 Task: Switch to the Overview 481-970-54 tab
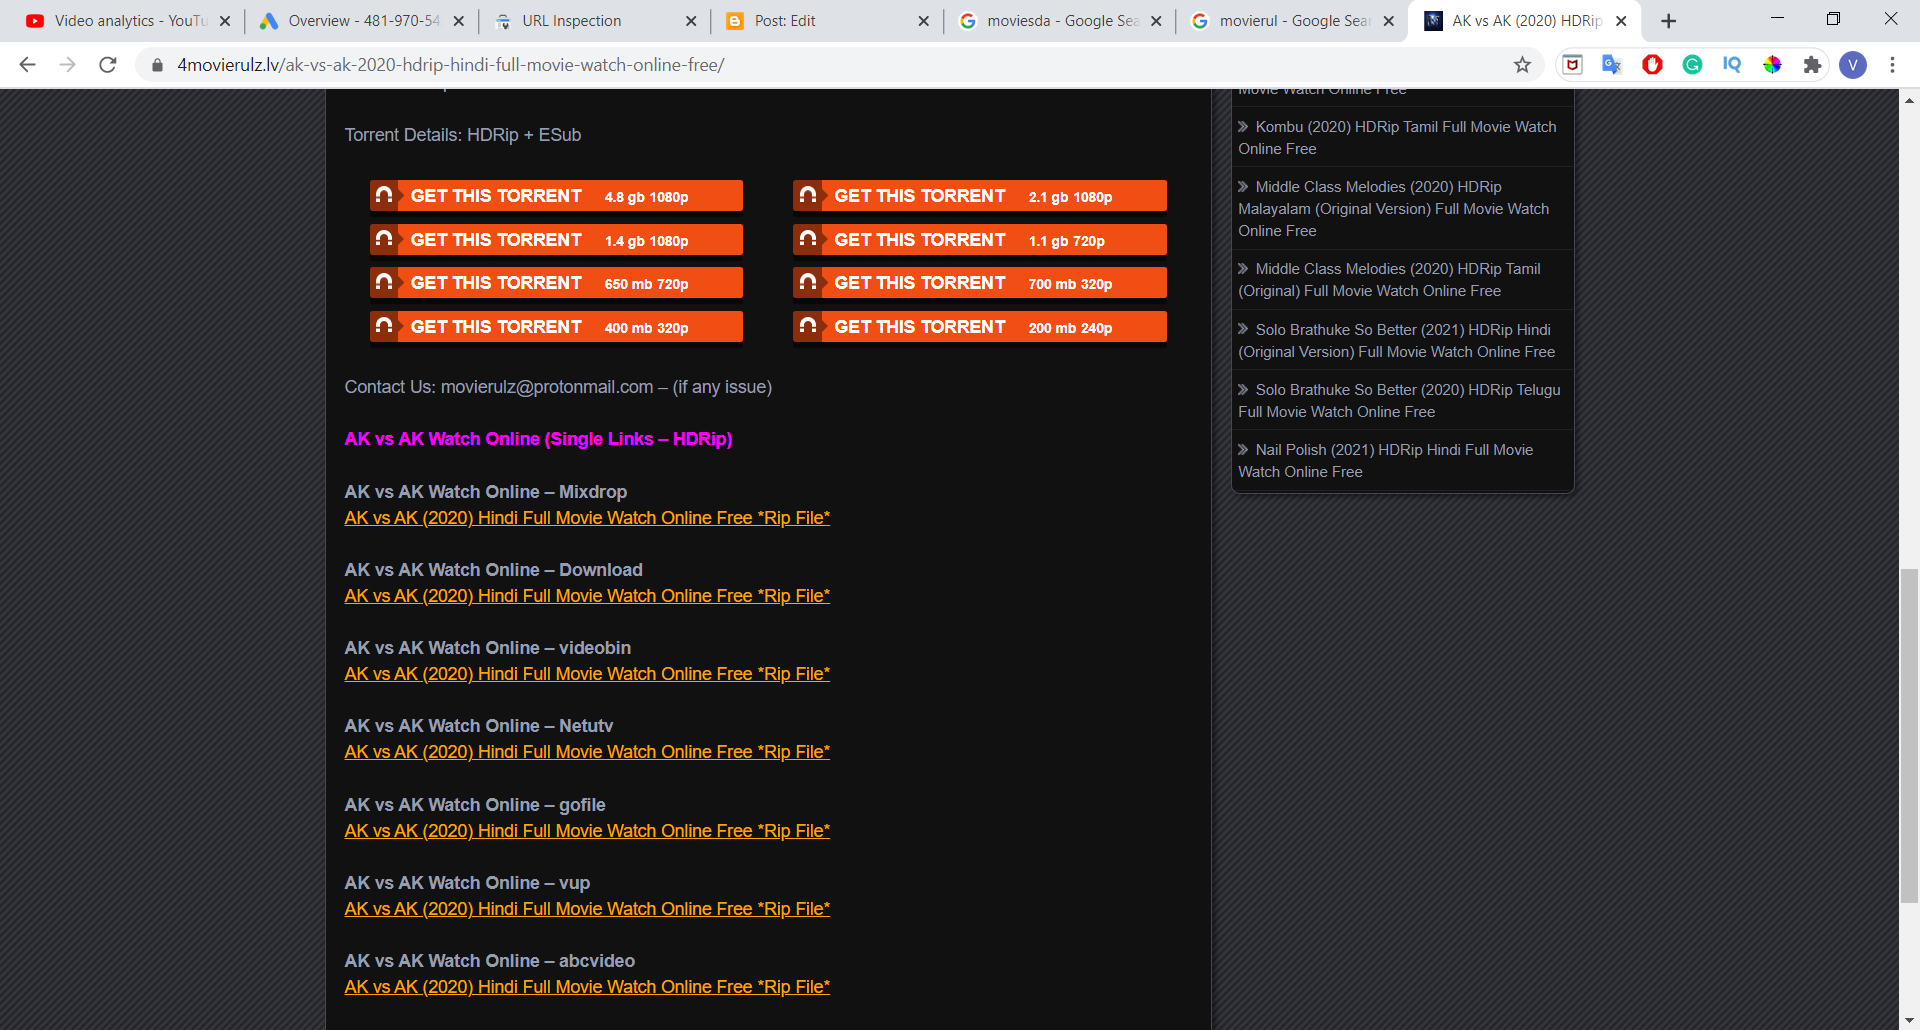(x=361, y=21)
